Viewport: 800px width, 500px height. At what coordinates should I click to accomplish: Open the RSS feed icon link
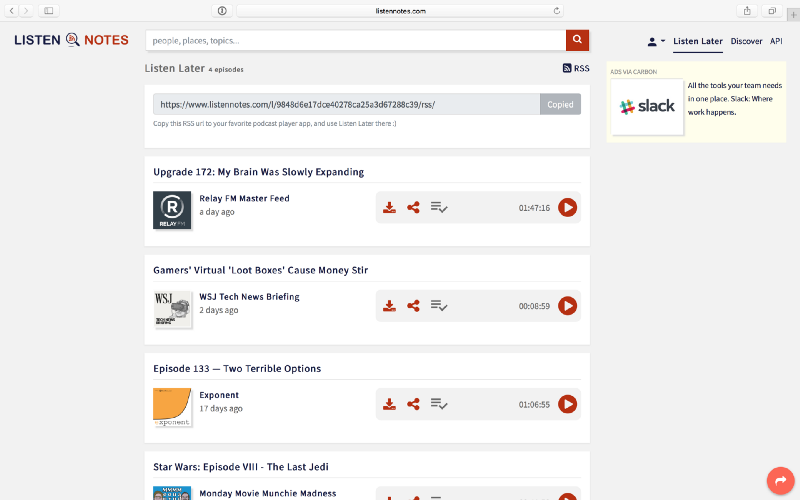point(576,68)
